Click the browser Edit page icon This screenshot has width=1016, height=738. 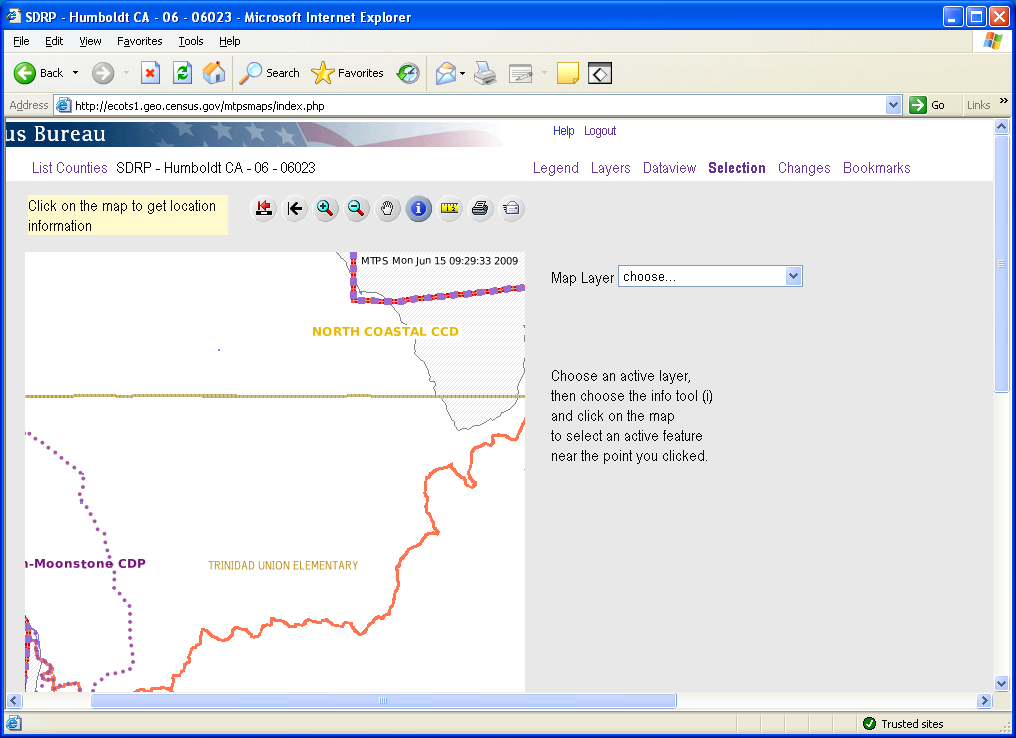pyautogui.click(x=520, y=73)
